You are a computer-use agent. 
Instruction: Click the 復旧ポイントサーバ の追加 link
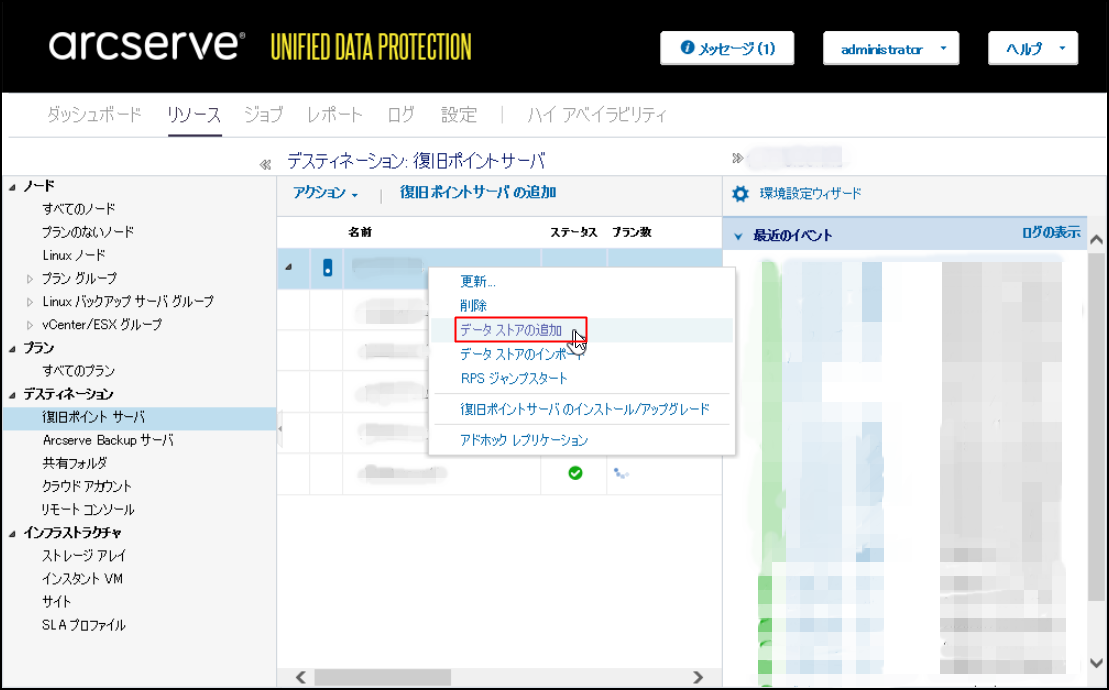point(477,193)
